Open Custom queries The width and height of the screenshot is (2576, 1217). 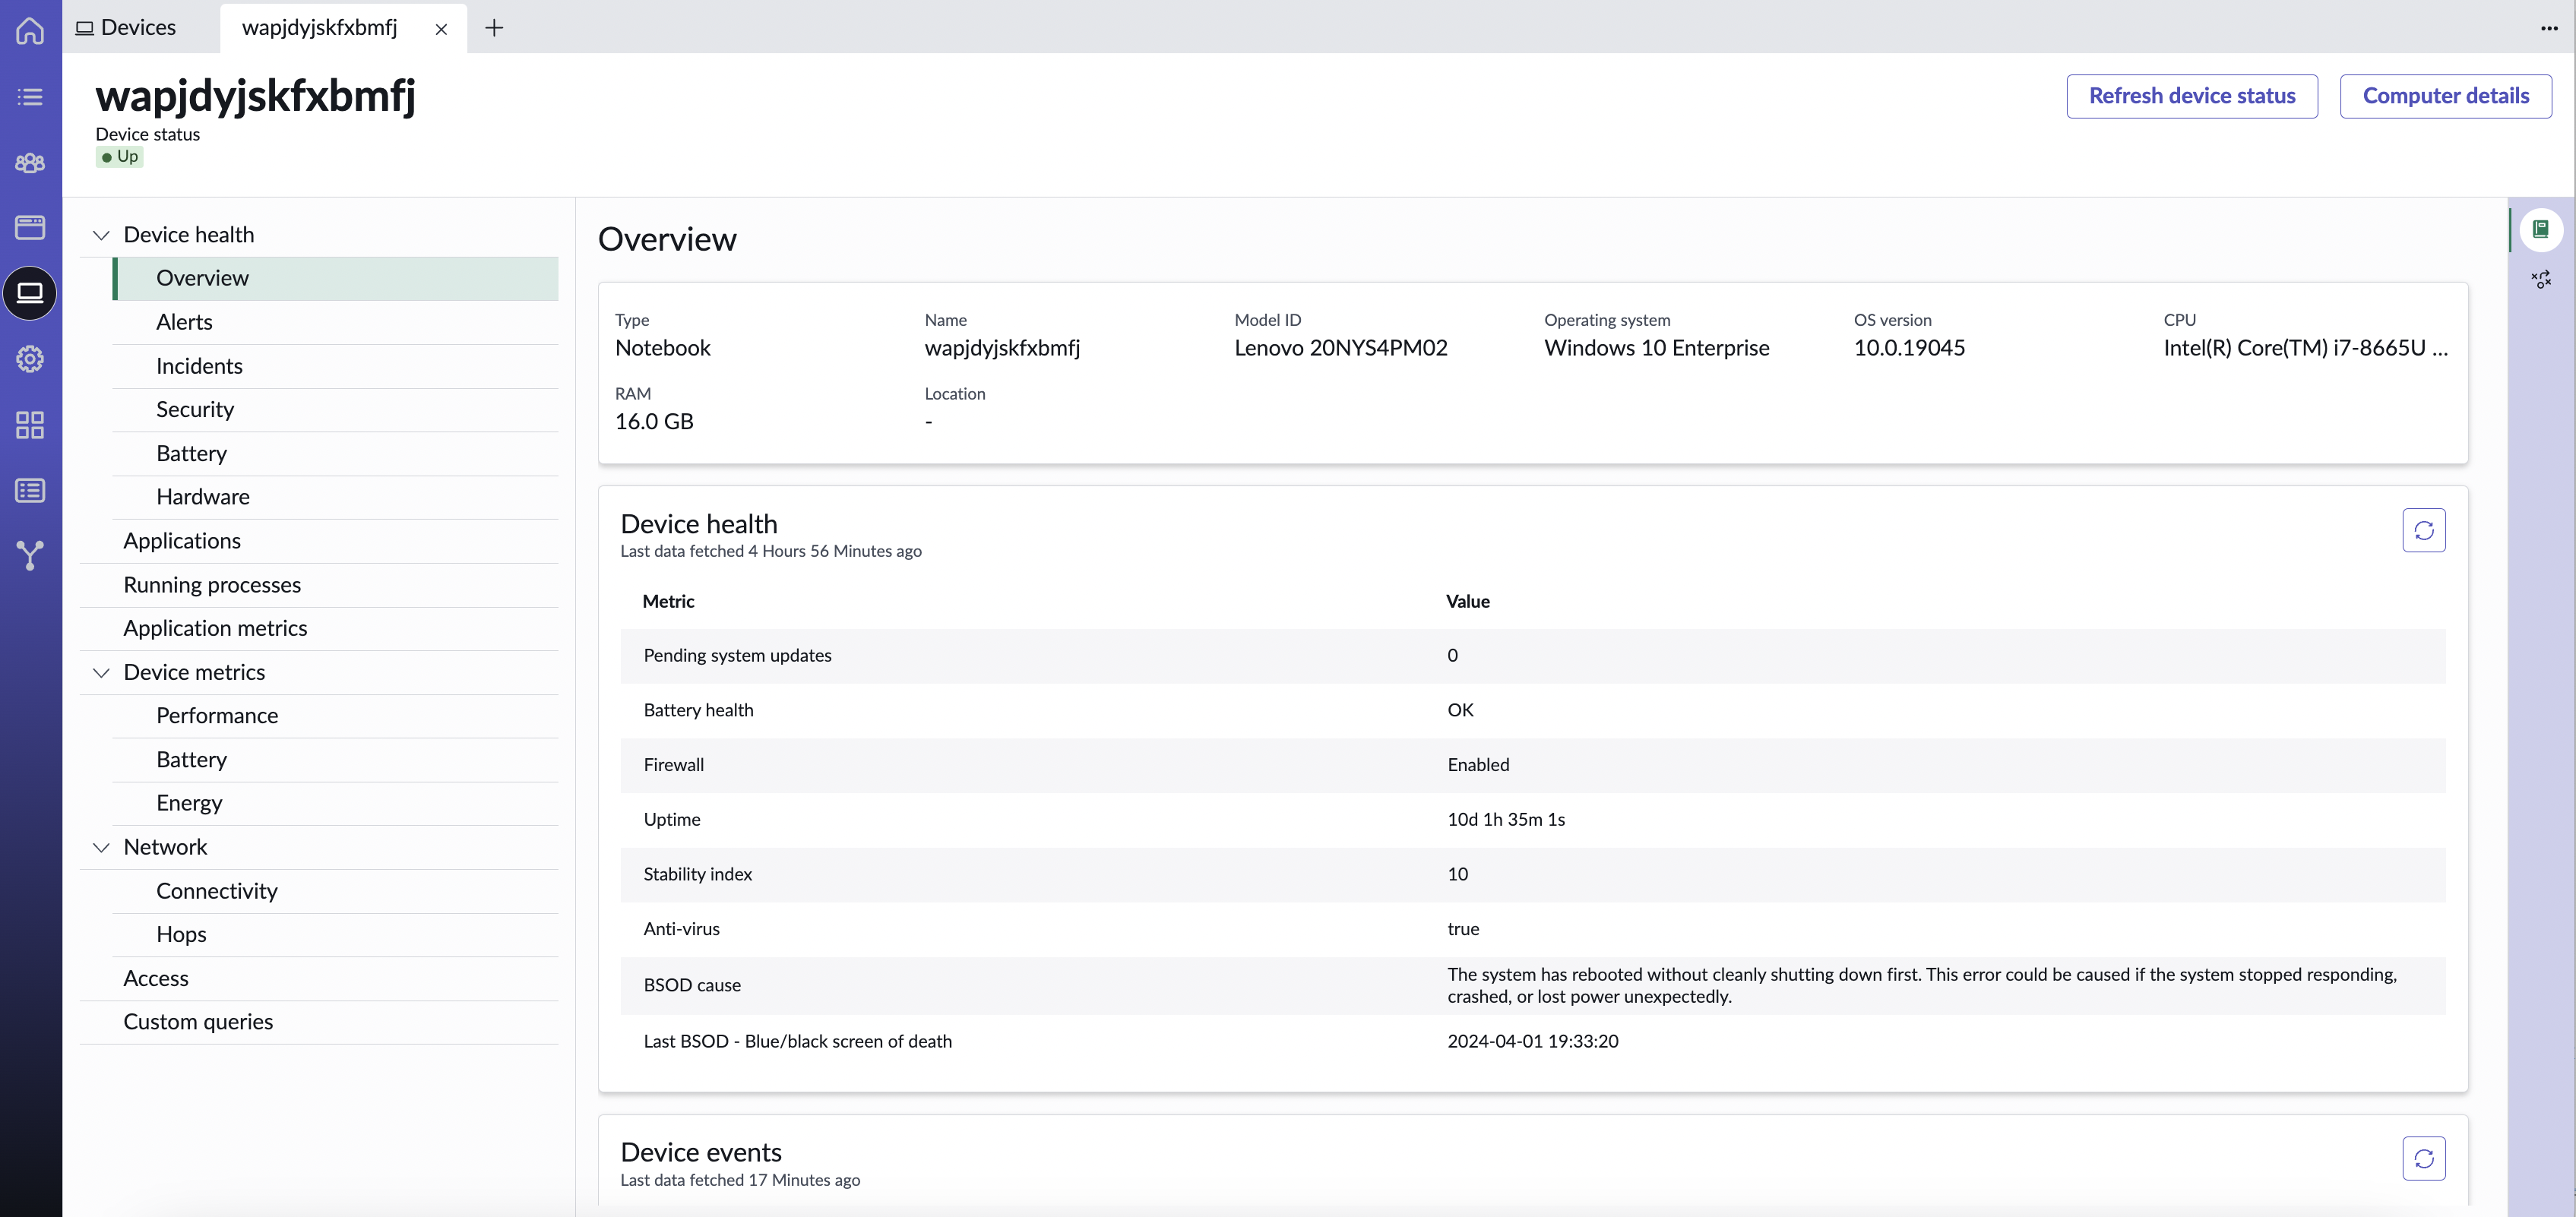319,1022
